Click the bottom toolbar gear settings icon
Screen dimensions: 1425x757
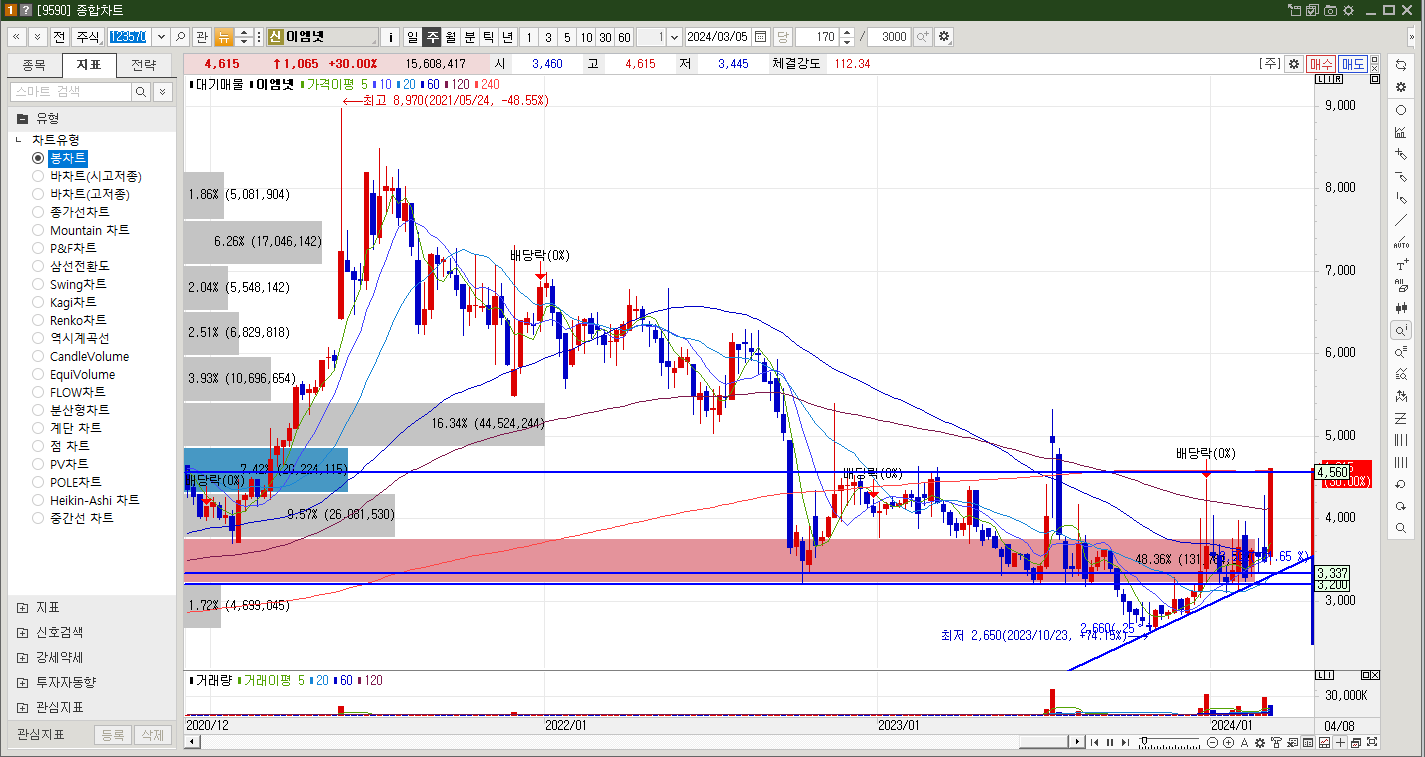point(1260,743)
